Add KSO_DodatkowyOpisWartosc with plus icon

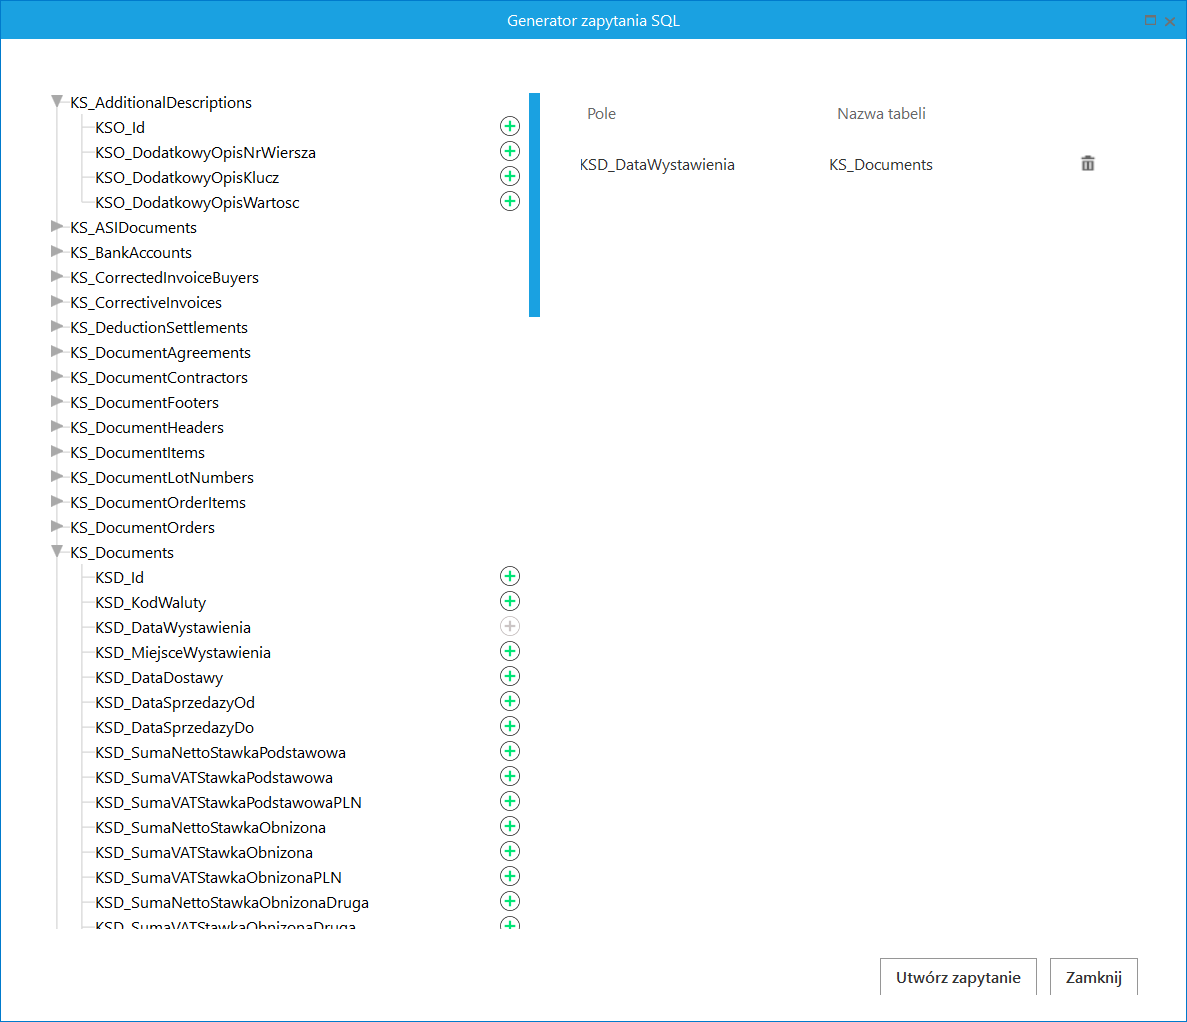[x=509, y=201]
